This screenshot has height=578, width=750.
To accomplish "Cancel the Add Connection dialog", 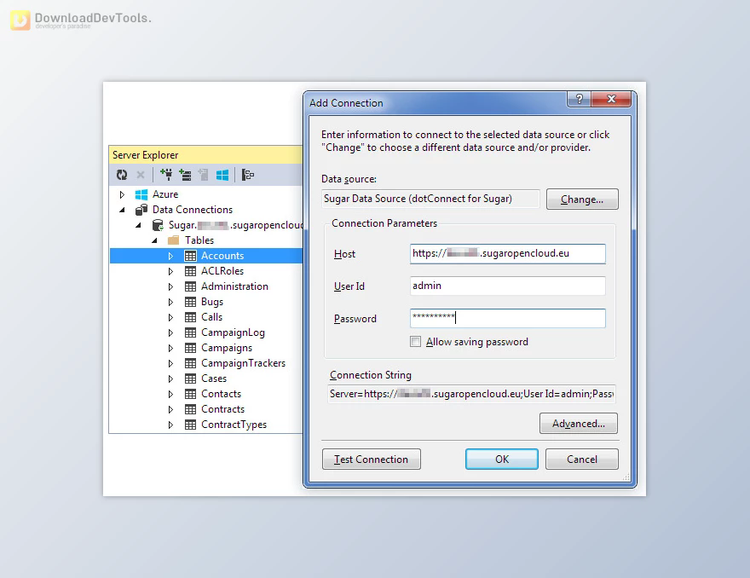I will 582,459.
